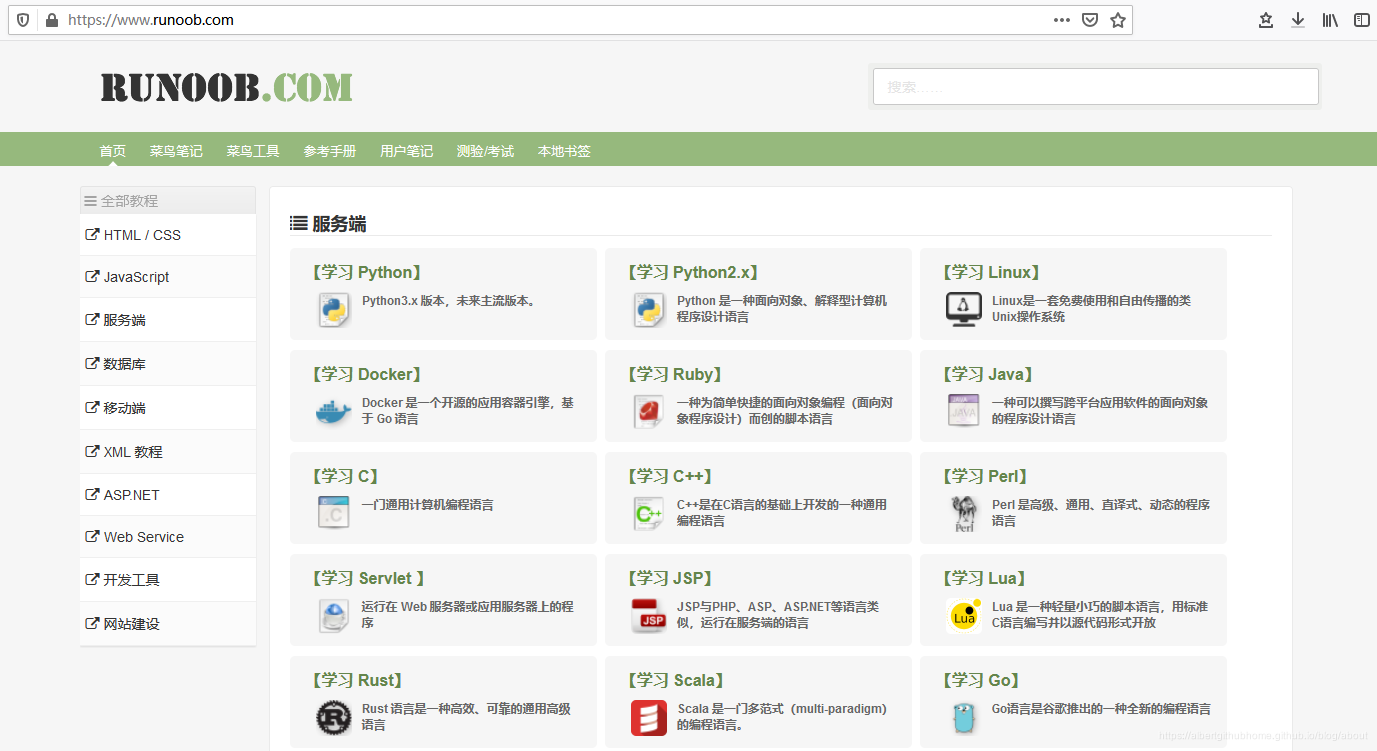This screenshot has width=1377, height=751.
Task: Open the 【学习 Perl】 title link
Action: point(986,476)
